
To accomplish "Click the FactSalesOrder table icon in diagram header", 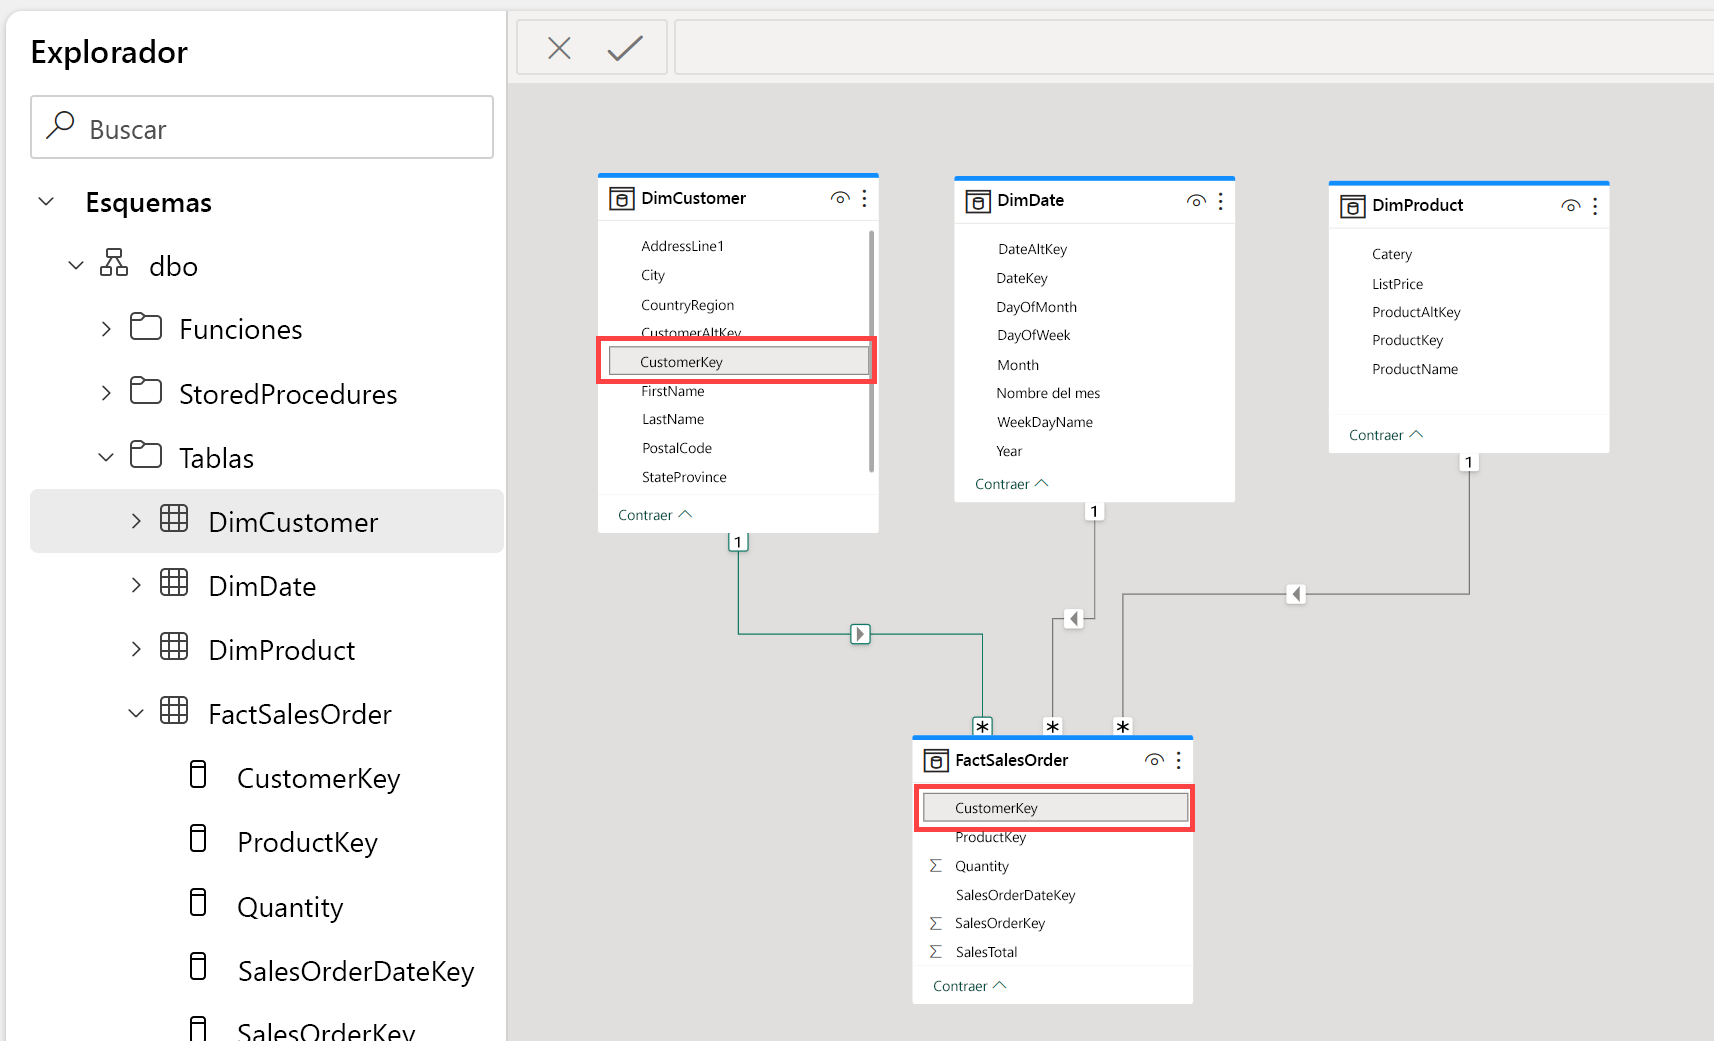I will tap(936, 760).
